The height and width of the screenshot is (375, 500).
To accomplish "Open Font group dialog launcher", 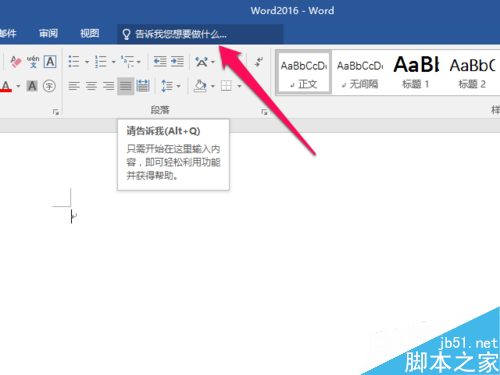I will (x=56, y=112).
